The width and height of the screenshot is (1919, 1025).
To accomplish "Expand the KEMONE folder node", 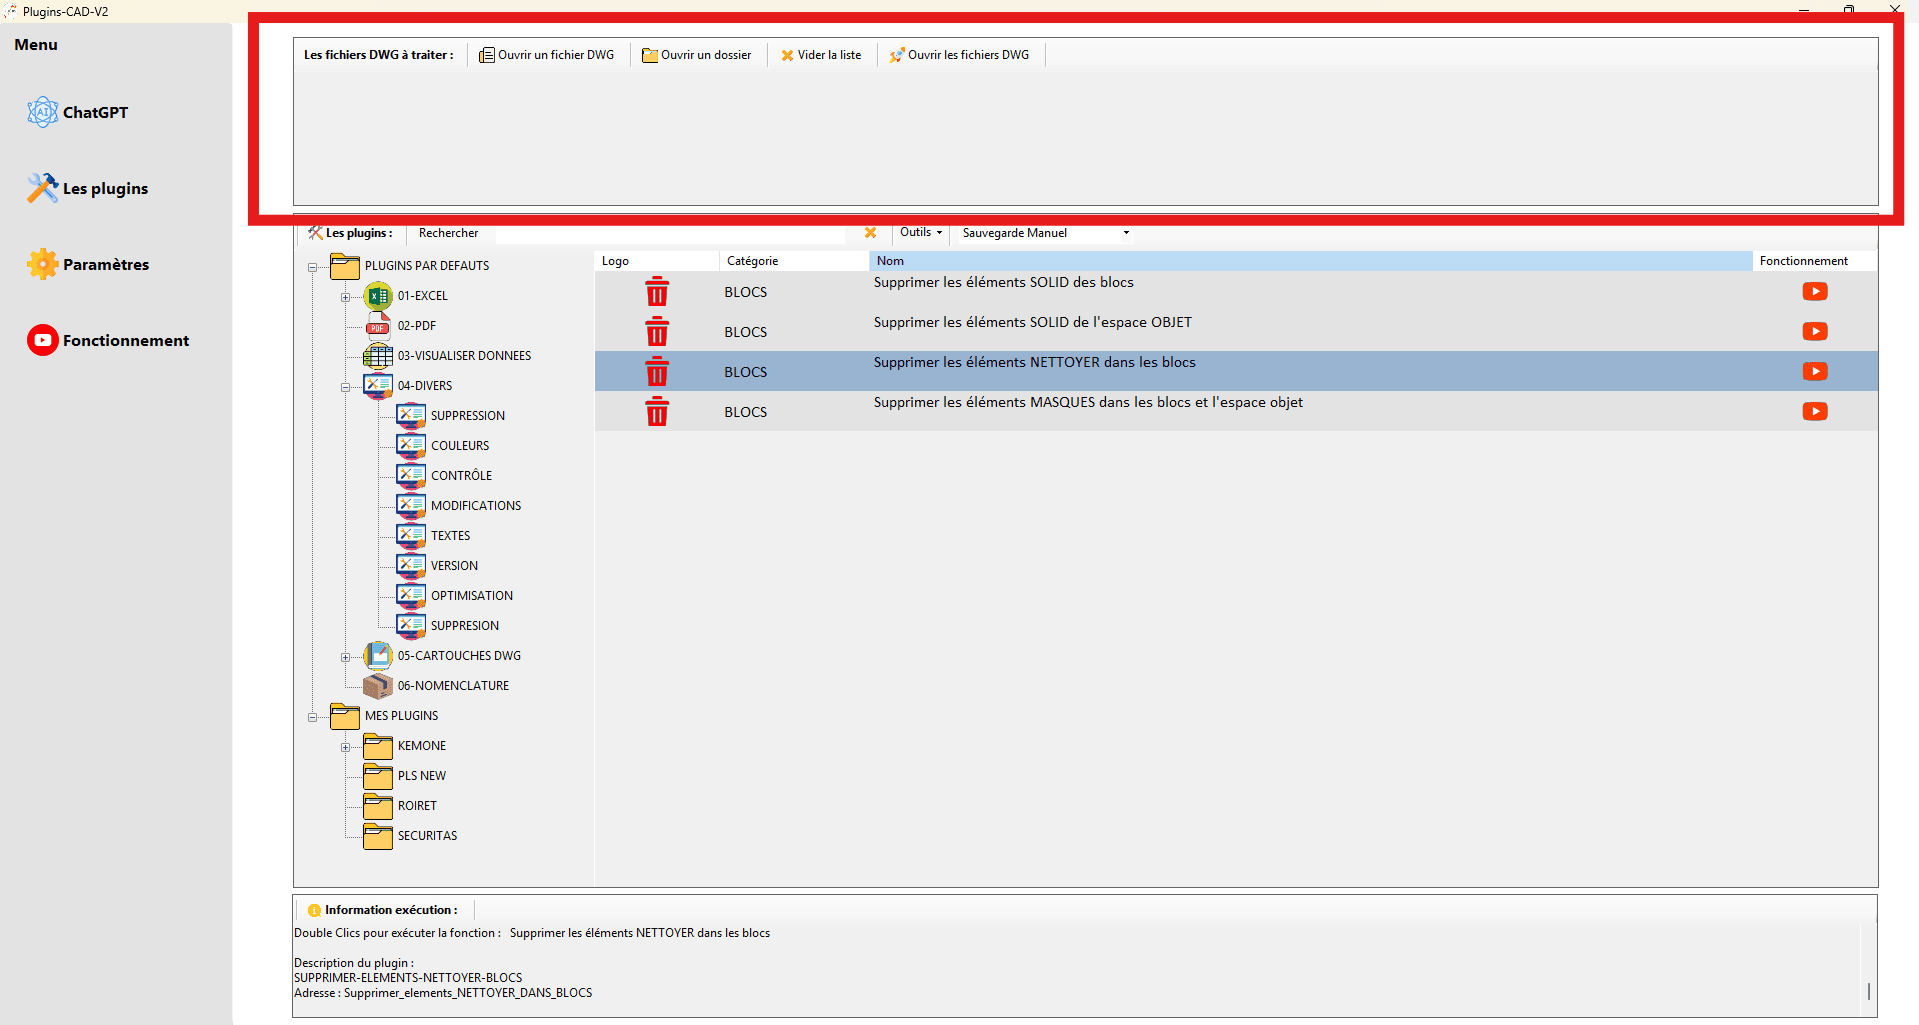I will click(x=345, y=747).
